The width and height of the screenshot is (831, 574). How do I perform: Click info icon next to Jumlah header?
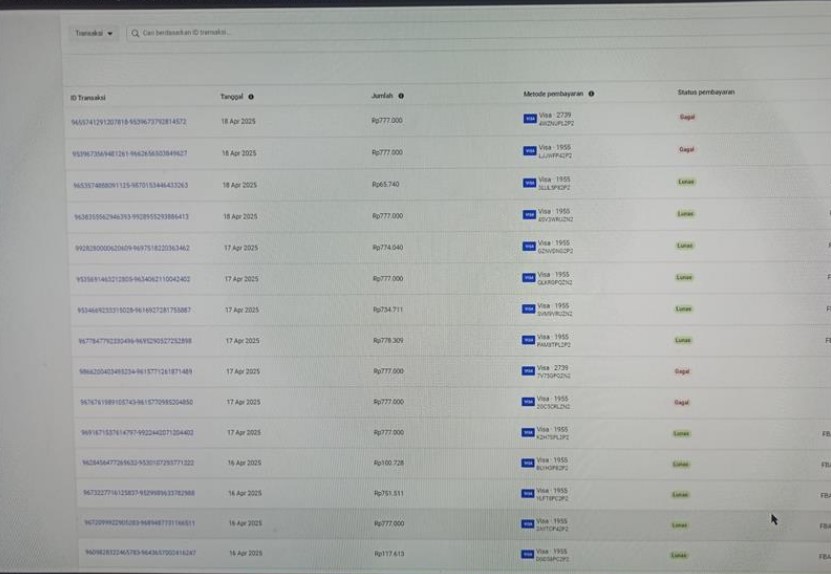401,96
